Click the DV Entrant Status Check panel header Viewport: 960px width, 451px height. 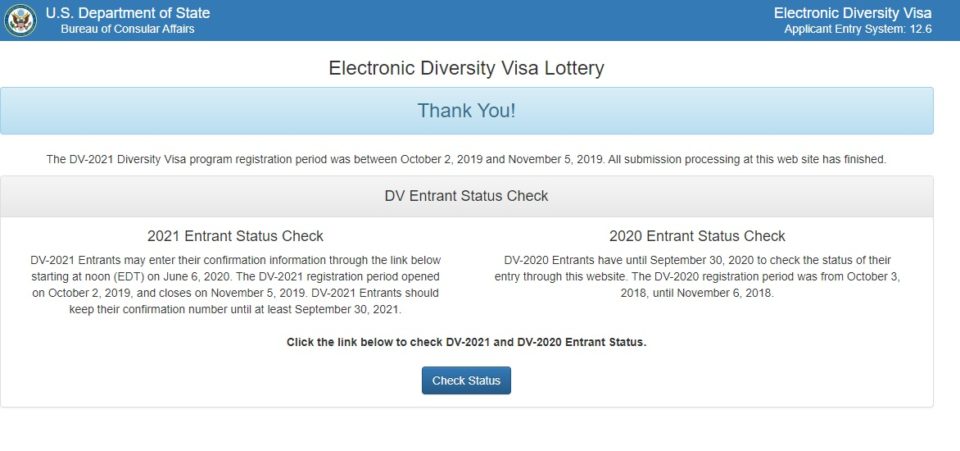click(467, 196)
